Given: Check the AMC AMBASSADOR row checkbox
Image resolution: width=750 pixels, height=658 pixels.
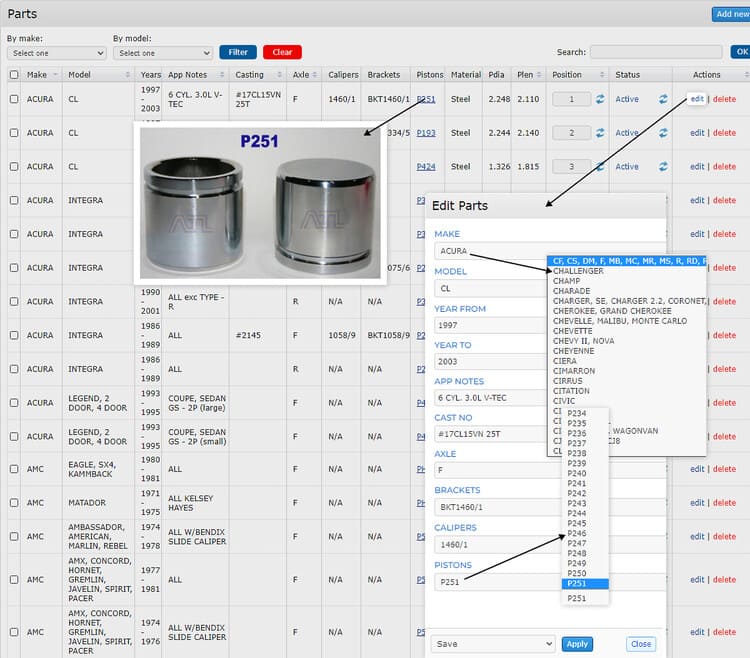Looking at the screenshot, I should click(x=14, y=537).
